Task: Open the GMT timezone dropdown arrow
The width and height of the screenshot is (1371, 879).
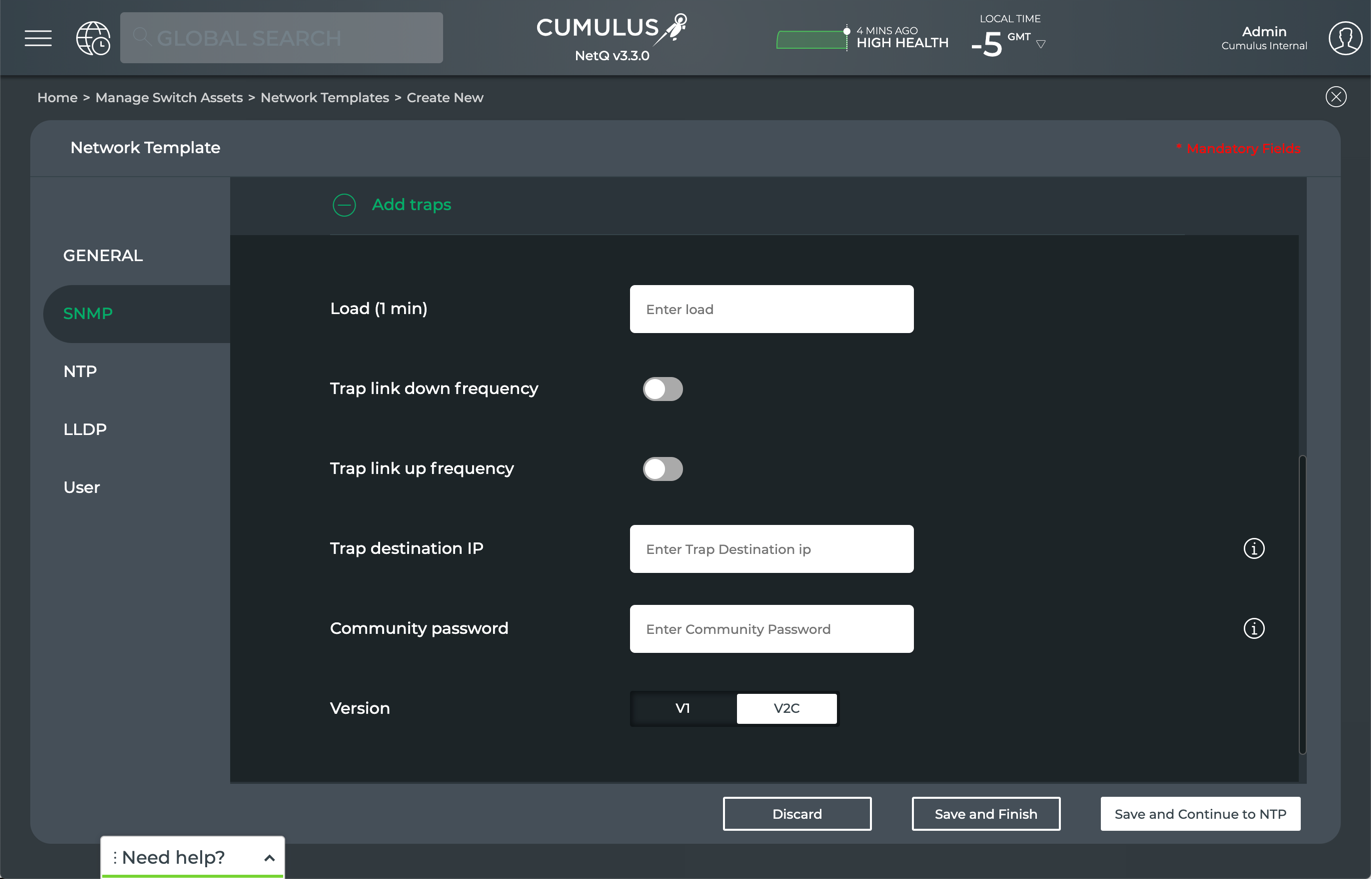Action: (1041, 44)
